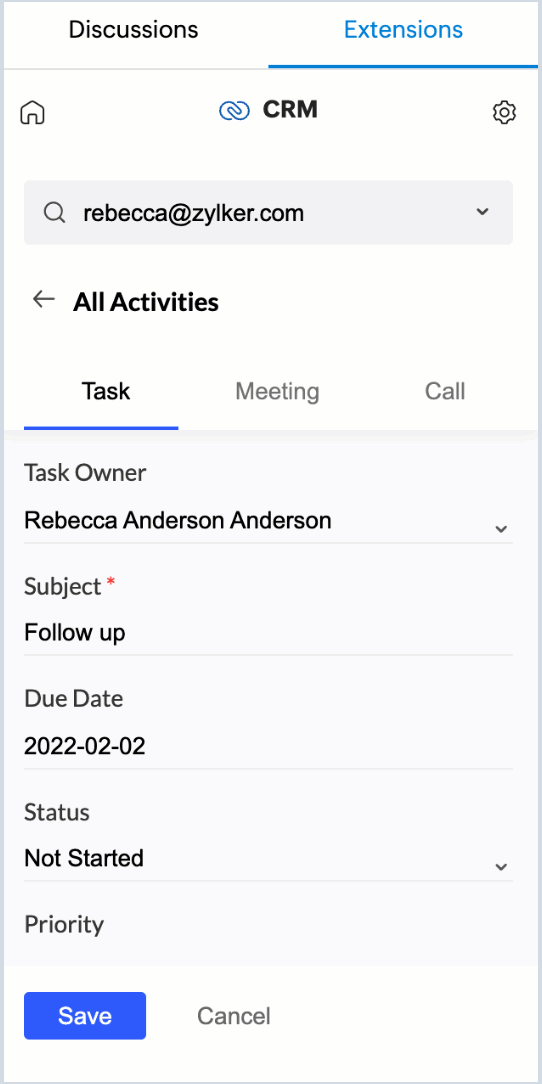Click the Rebecca Anderson Anderson owner value

178,520
